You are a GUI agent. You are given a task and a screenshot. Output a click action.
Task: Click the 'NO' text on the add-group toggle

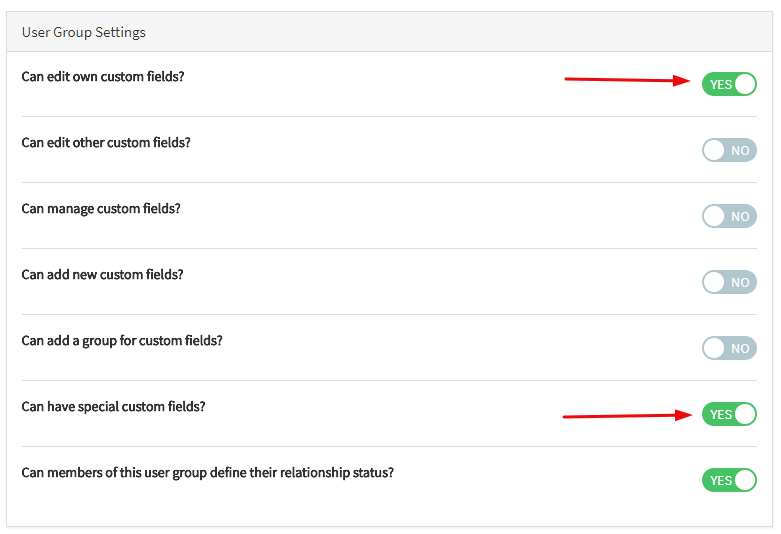(740, 349)
